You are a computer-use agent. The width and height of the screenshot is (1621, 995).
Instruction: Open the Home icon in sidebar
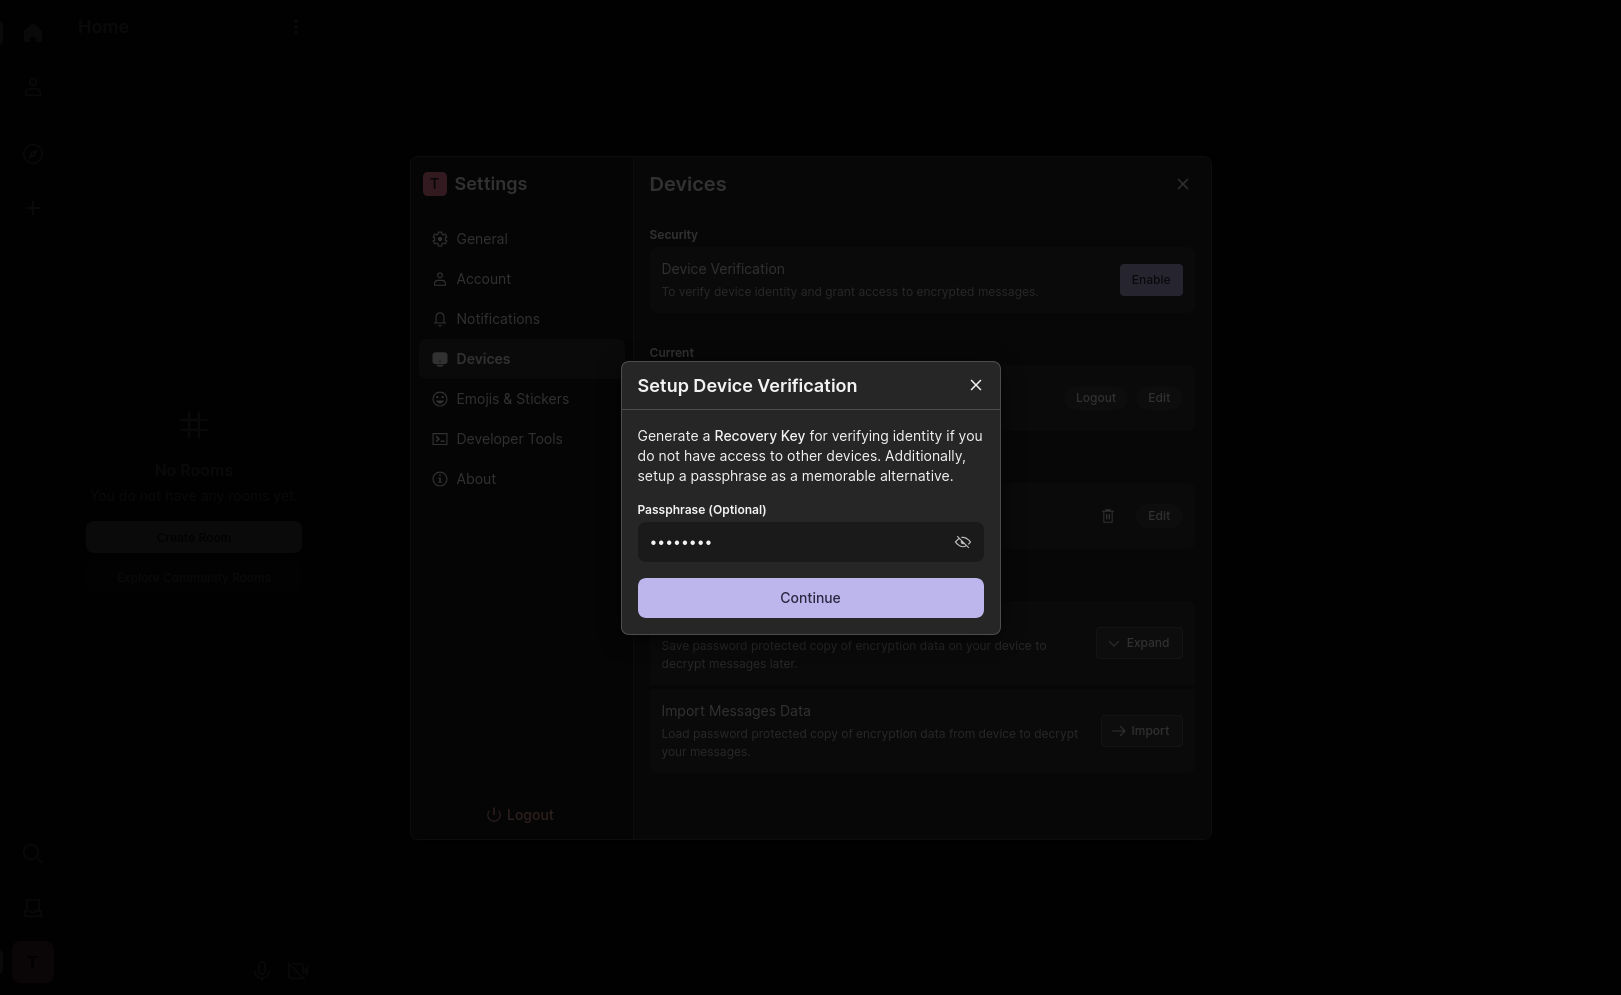33,33
